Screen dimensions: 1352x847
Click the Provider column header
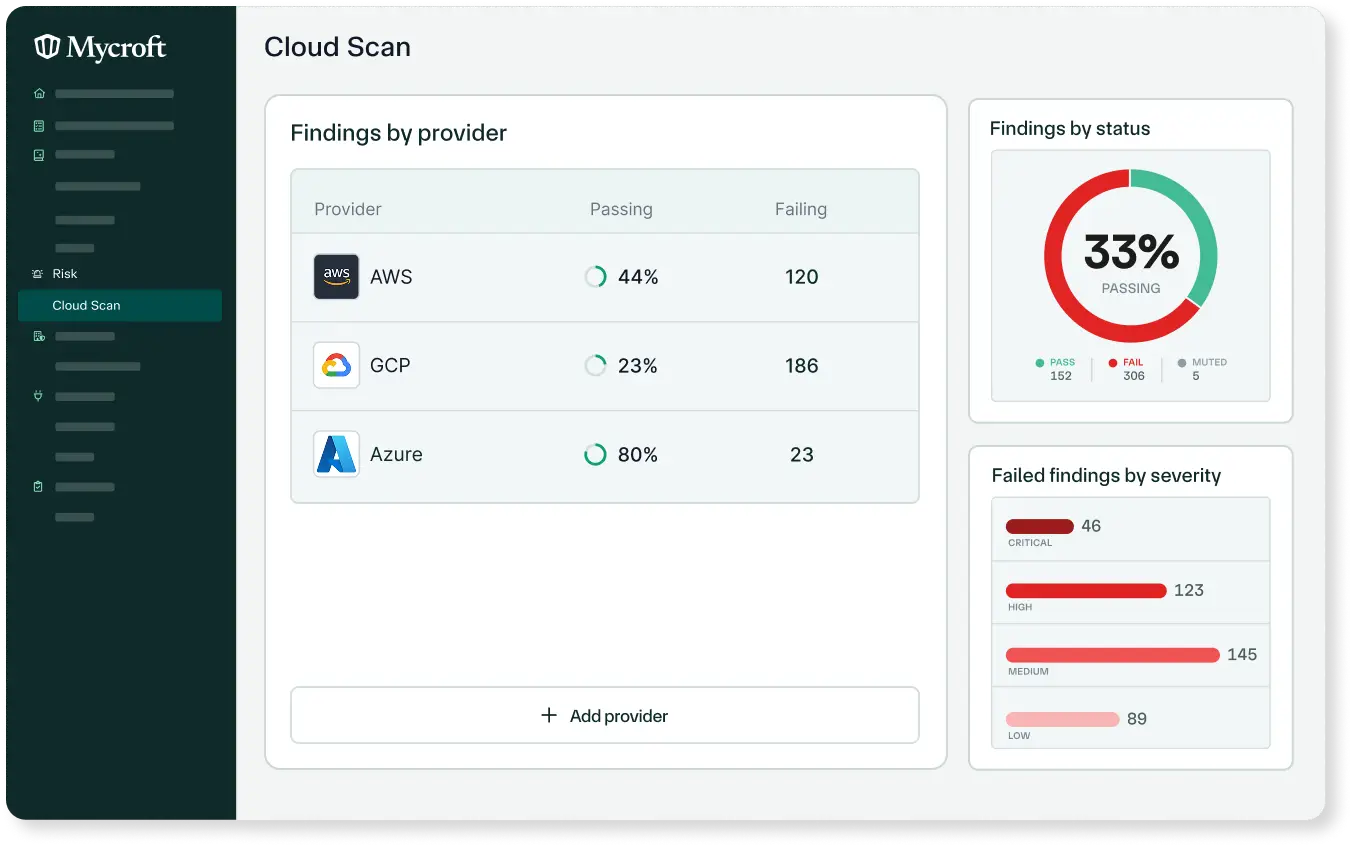click(348, 209)
